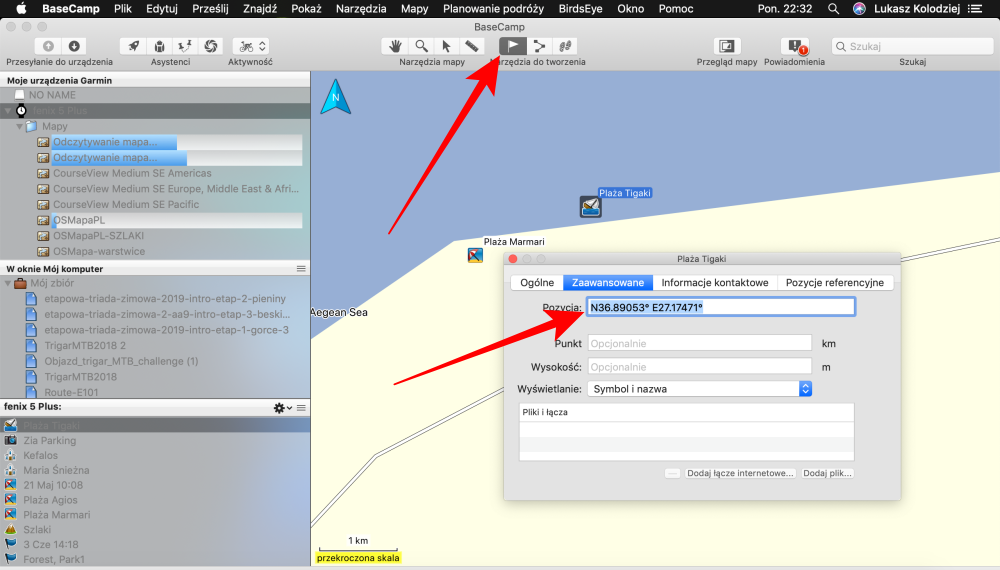Click the north compass arrow on the map
Viewport: 1000px width, 570px height.
335,97
